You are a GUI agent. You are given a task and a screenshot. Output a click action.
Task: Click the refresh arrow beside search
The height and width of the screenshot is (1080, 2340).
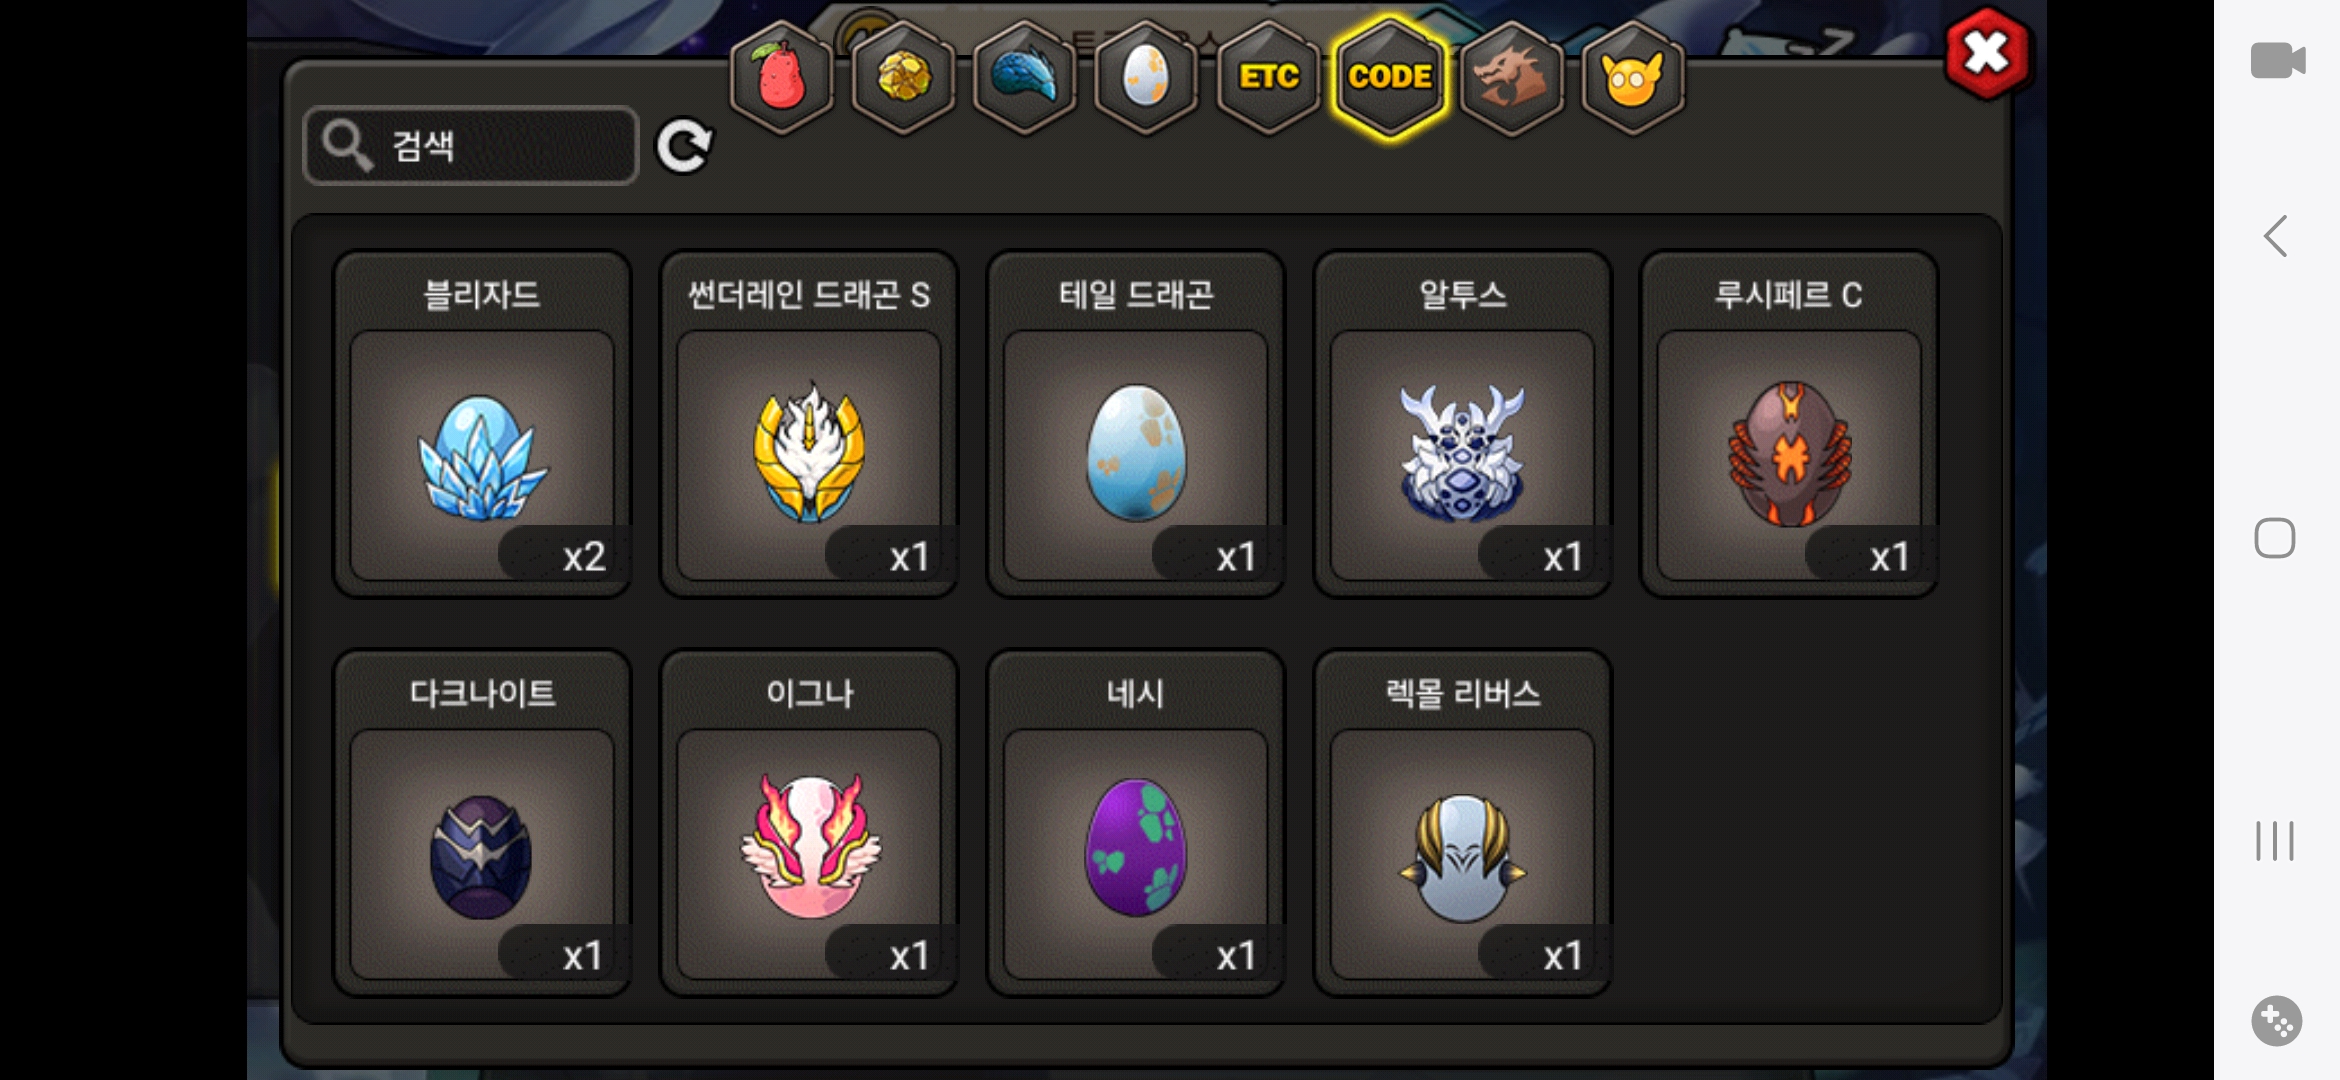coord(684,146)
